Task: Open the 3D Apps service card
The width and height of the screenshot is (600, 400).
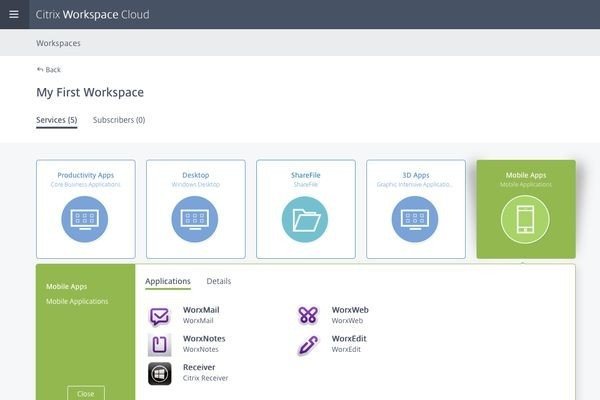Action: (415, 209)
